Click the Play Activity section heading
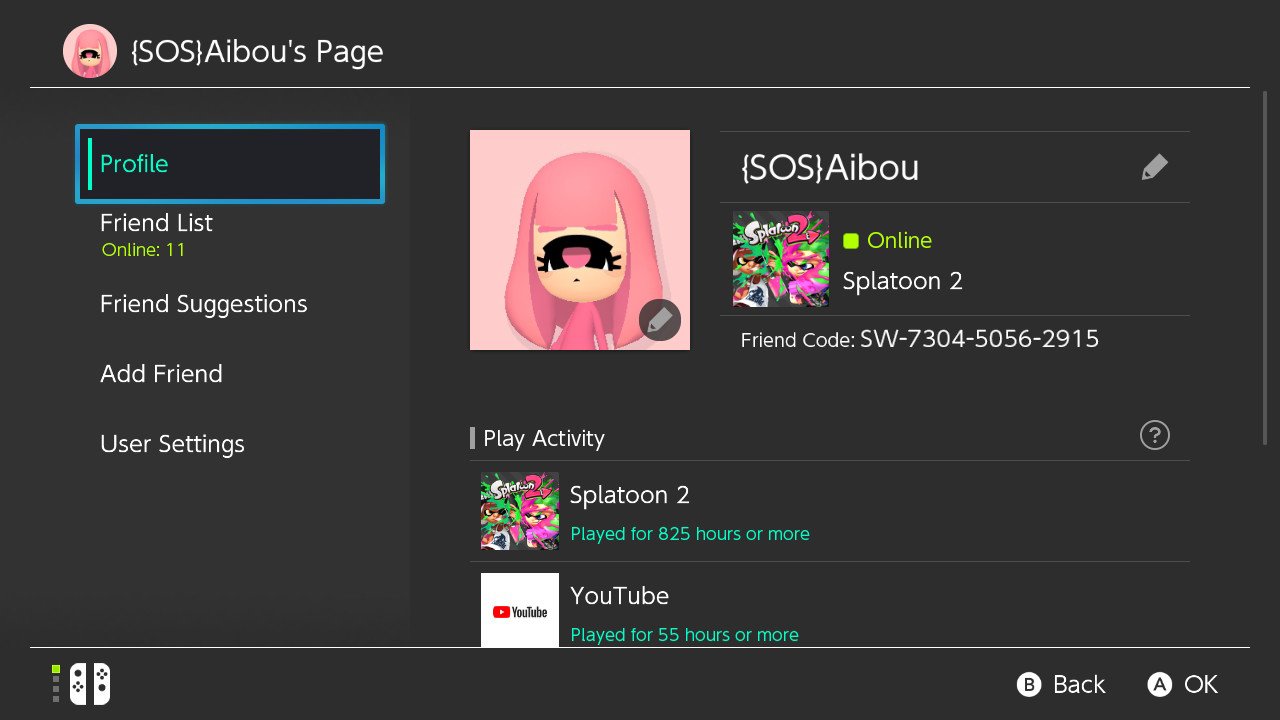The image size is (1280, 720). [544, 438]
